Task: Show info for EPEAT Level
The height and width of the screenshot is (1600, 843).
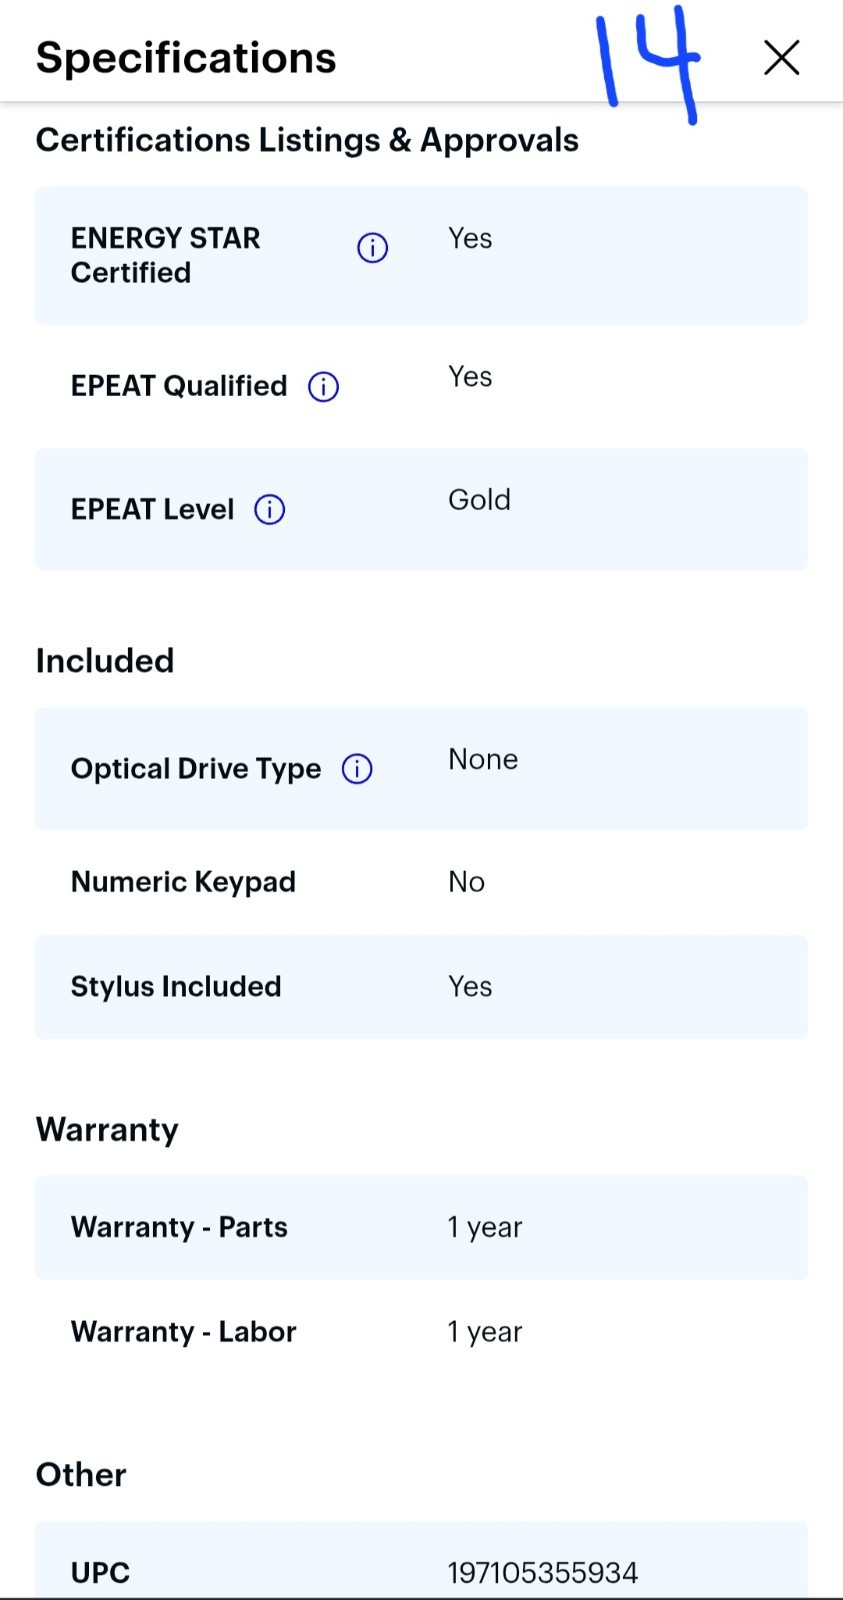Action: click(x=270, y=509)
